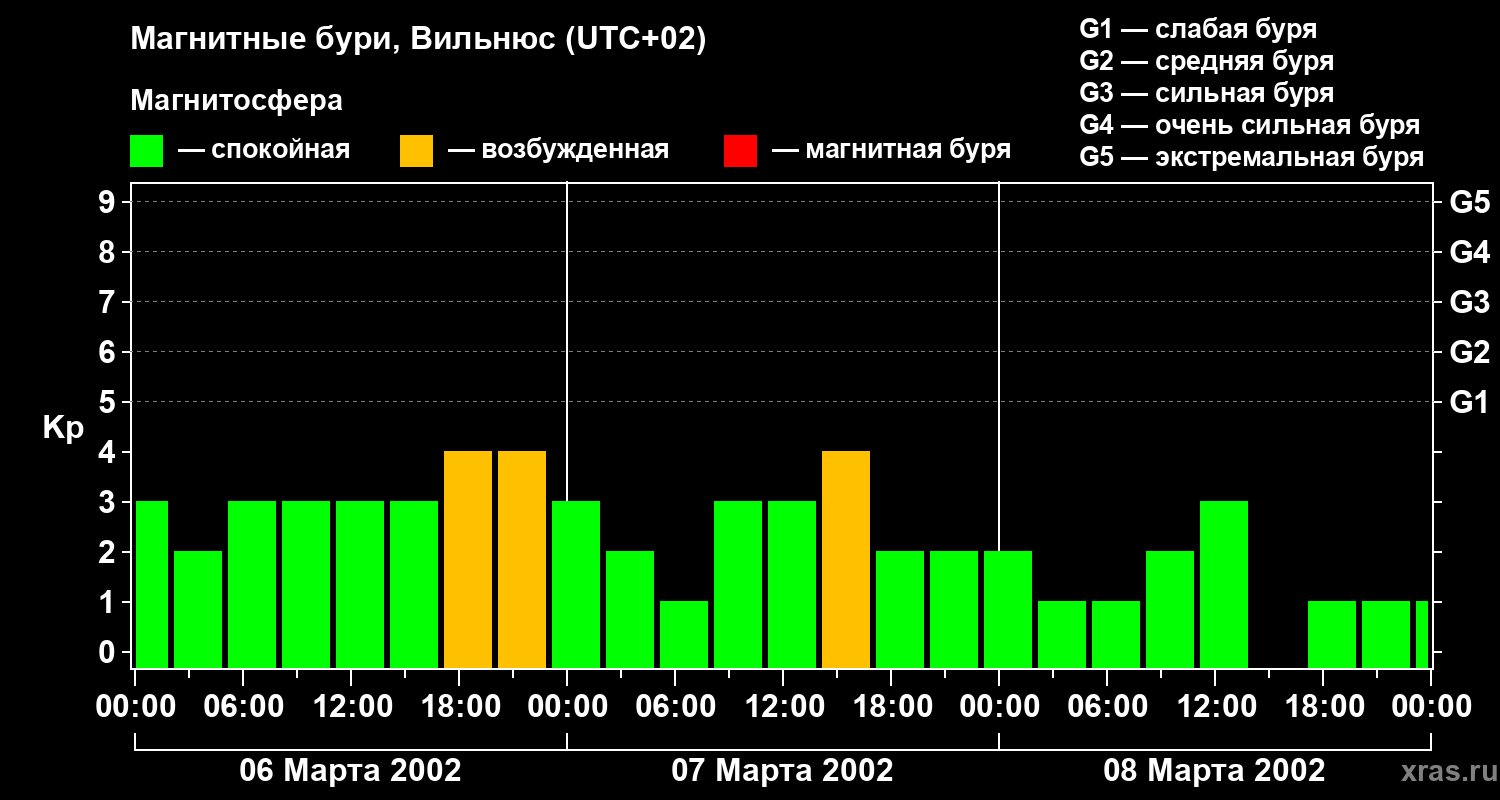
Task: Select the chart title 'Магнитные бури, Вильнюс (UTC+02)'
Action: point(419,40)
